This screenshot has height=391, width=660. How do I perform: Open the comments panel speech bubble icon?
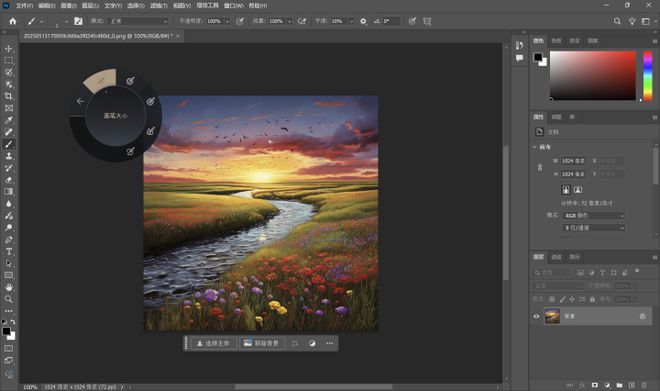click(x=520, y=58)
